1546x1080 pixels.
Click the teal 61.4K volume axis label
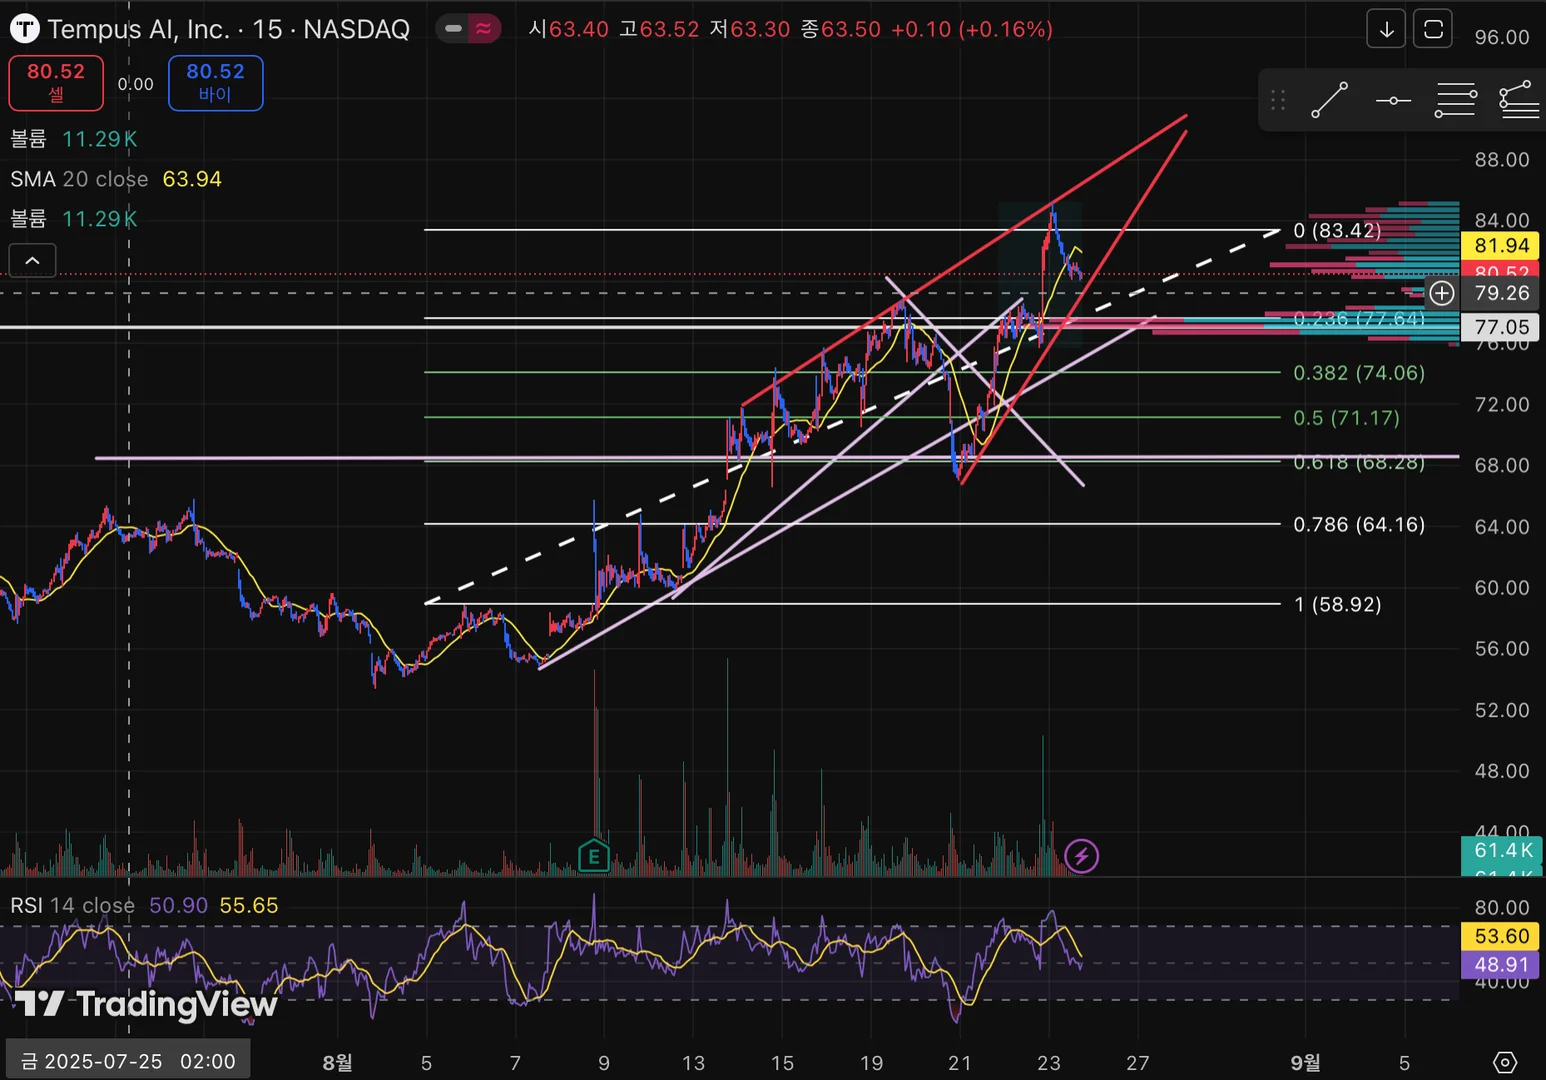(x=1503, y=850)
